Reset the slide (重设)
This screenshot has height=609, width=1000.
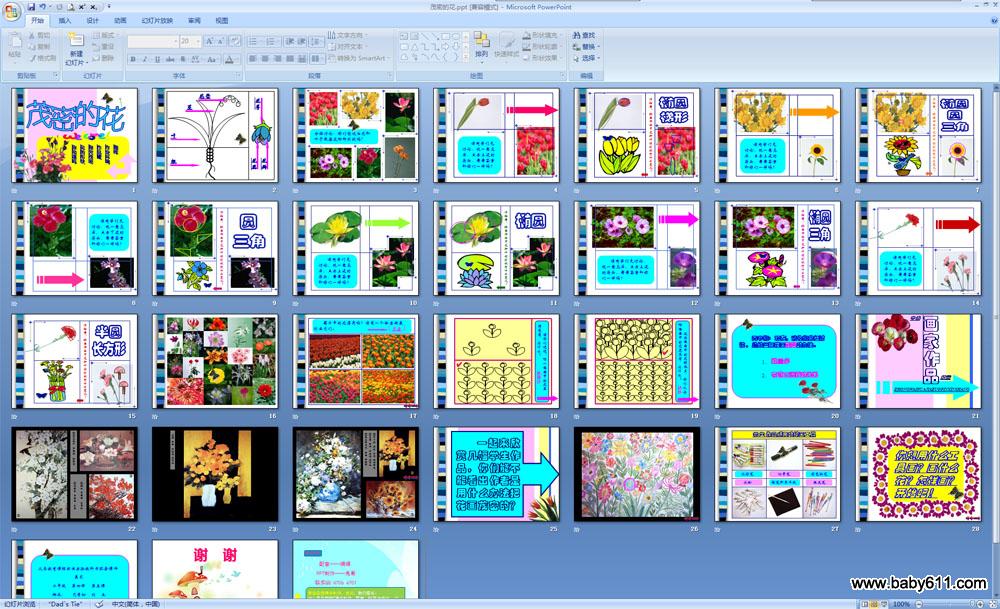[104, 47]
